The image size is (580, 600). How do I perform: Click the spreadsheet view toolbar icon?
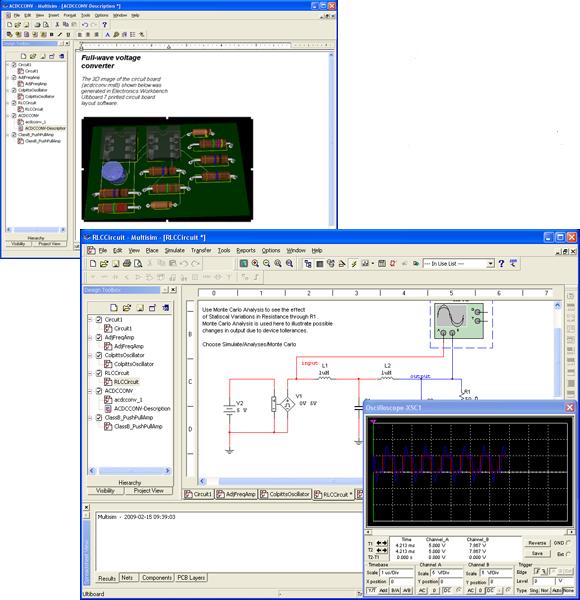319,264
